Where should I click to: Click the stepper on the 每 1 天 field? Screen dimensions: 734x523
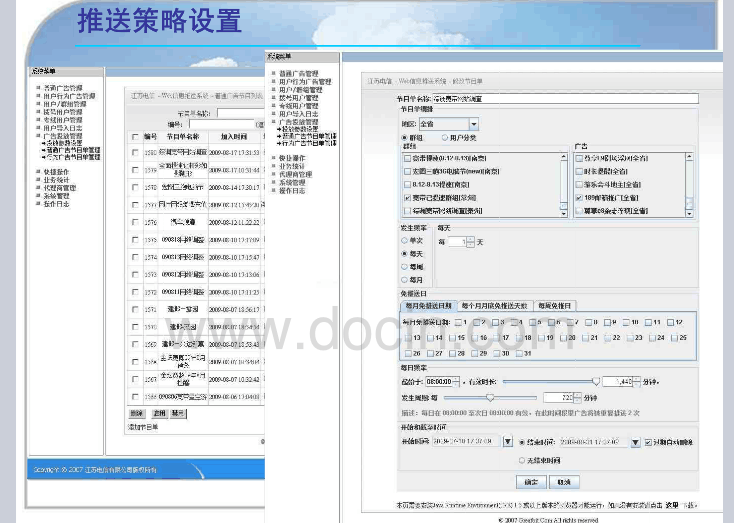[x=471, y=242]
